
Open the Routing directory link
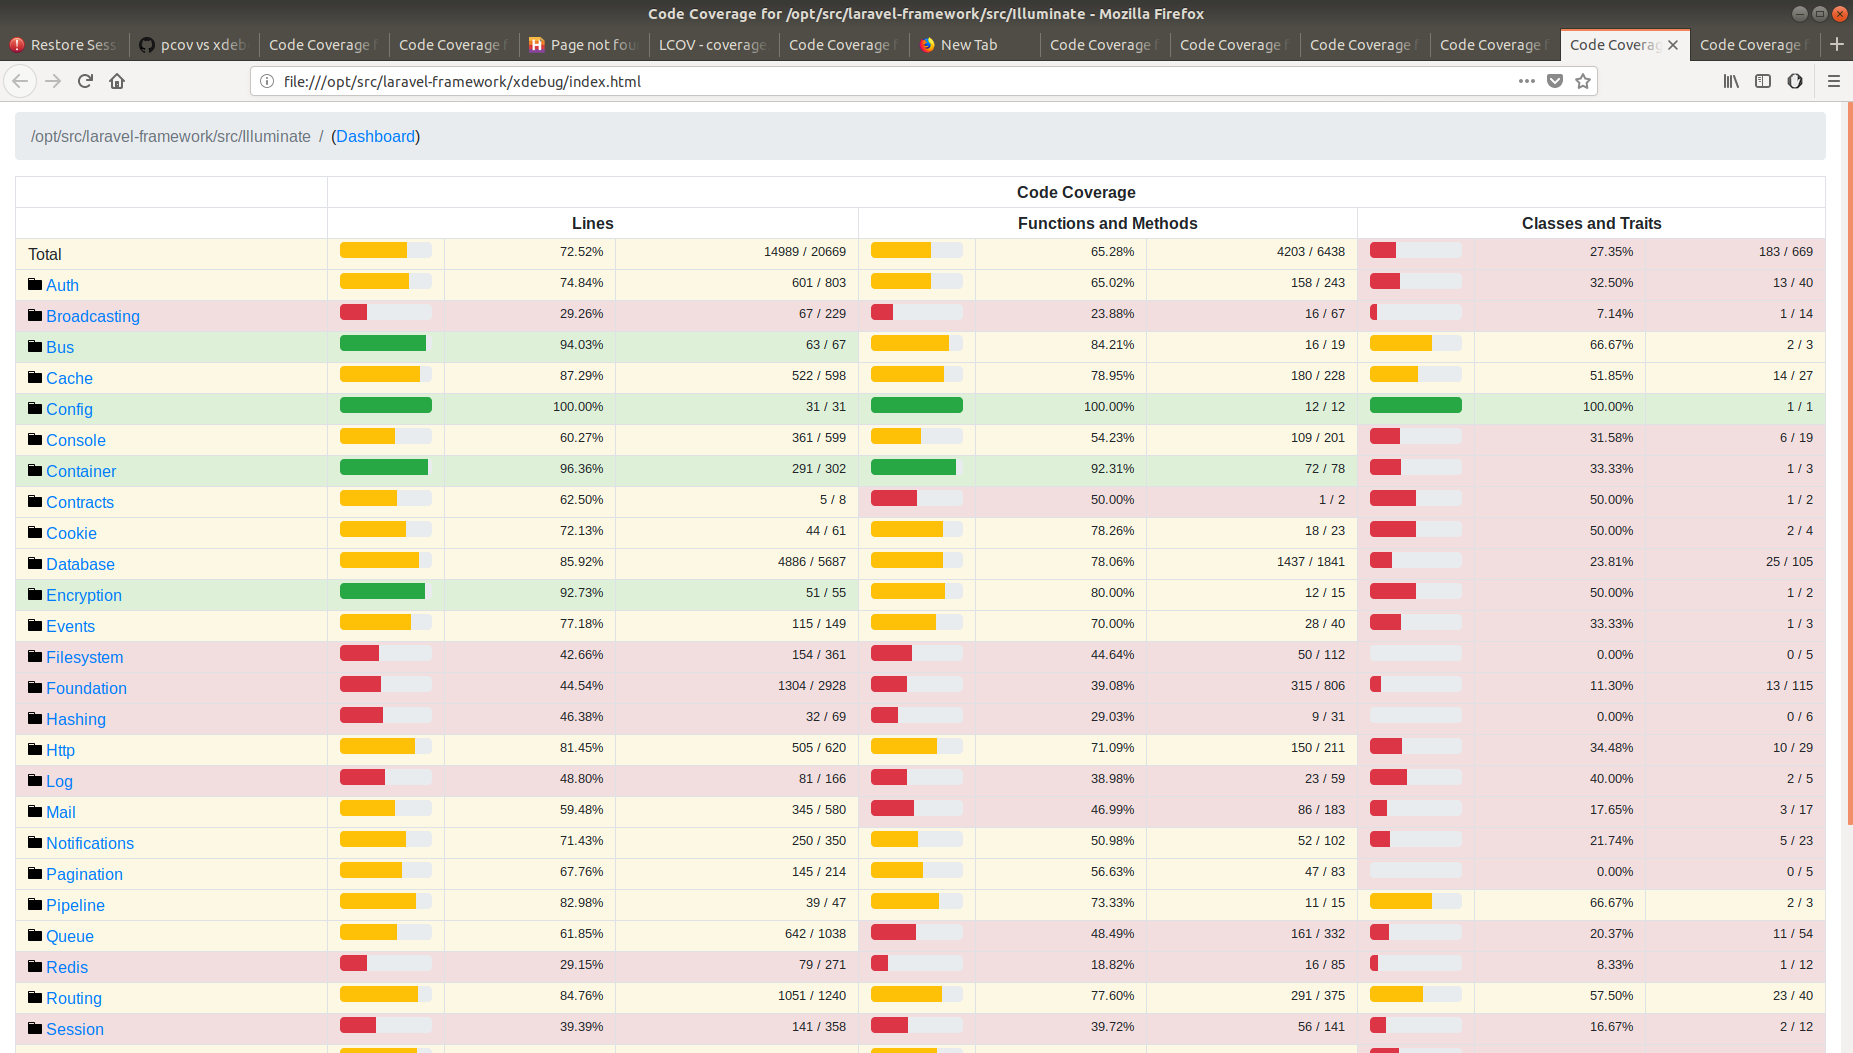[x=74, y=998]
